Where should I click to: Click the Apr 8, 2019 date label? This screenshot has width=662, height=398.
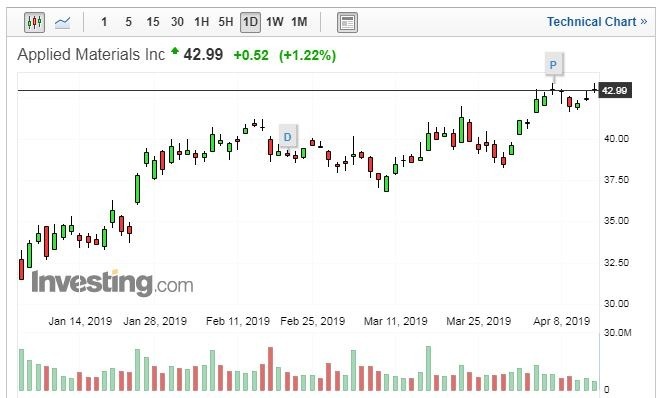click(x=562, y=321)
